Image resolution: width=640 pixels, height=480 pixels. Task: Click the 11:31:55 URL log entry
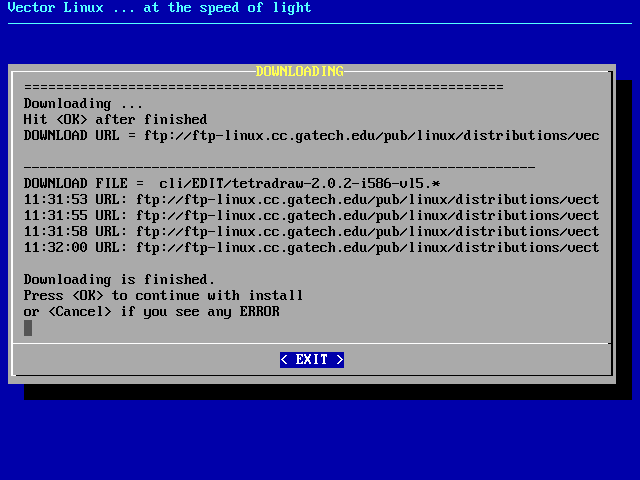[x=311, y=215]
